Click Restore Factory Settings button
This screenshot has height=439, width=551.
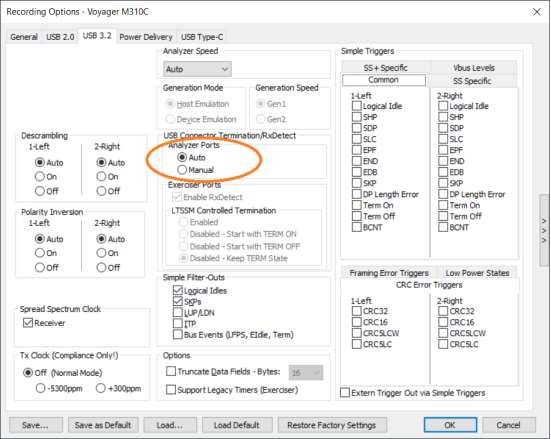332,425
